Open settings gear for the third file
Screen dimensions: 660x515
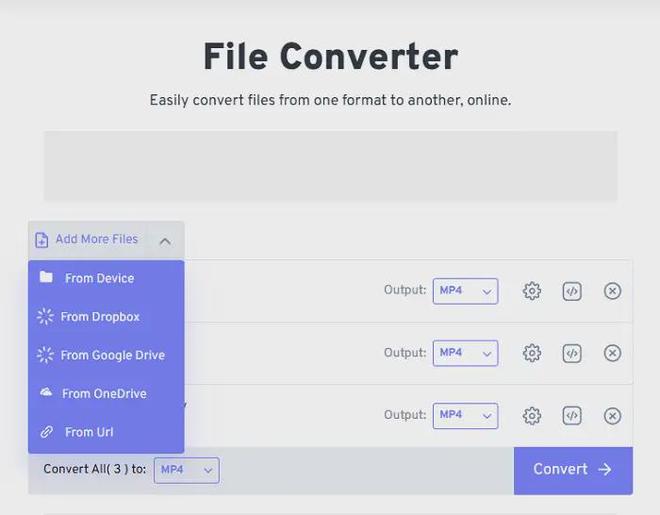532,416
